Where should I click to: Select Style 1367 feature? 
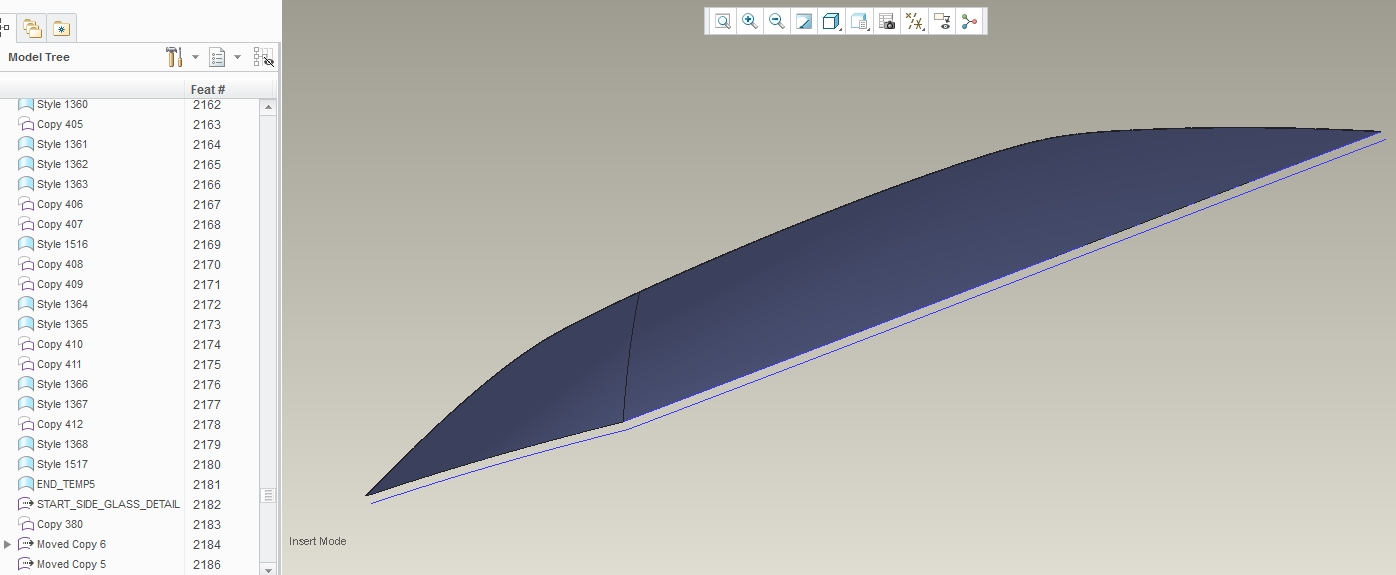(62, 404)
